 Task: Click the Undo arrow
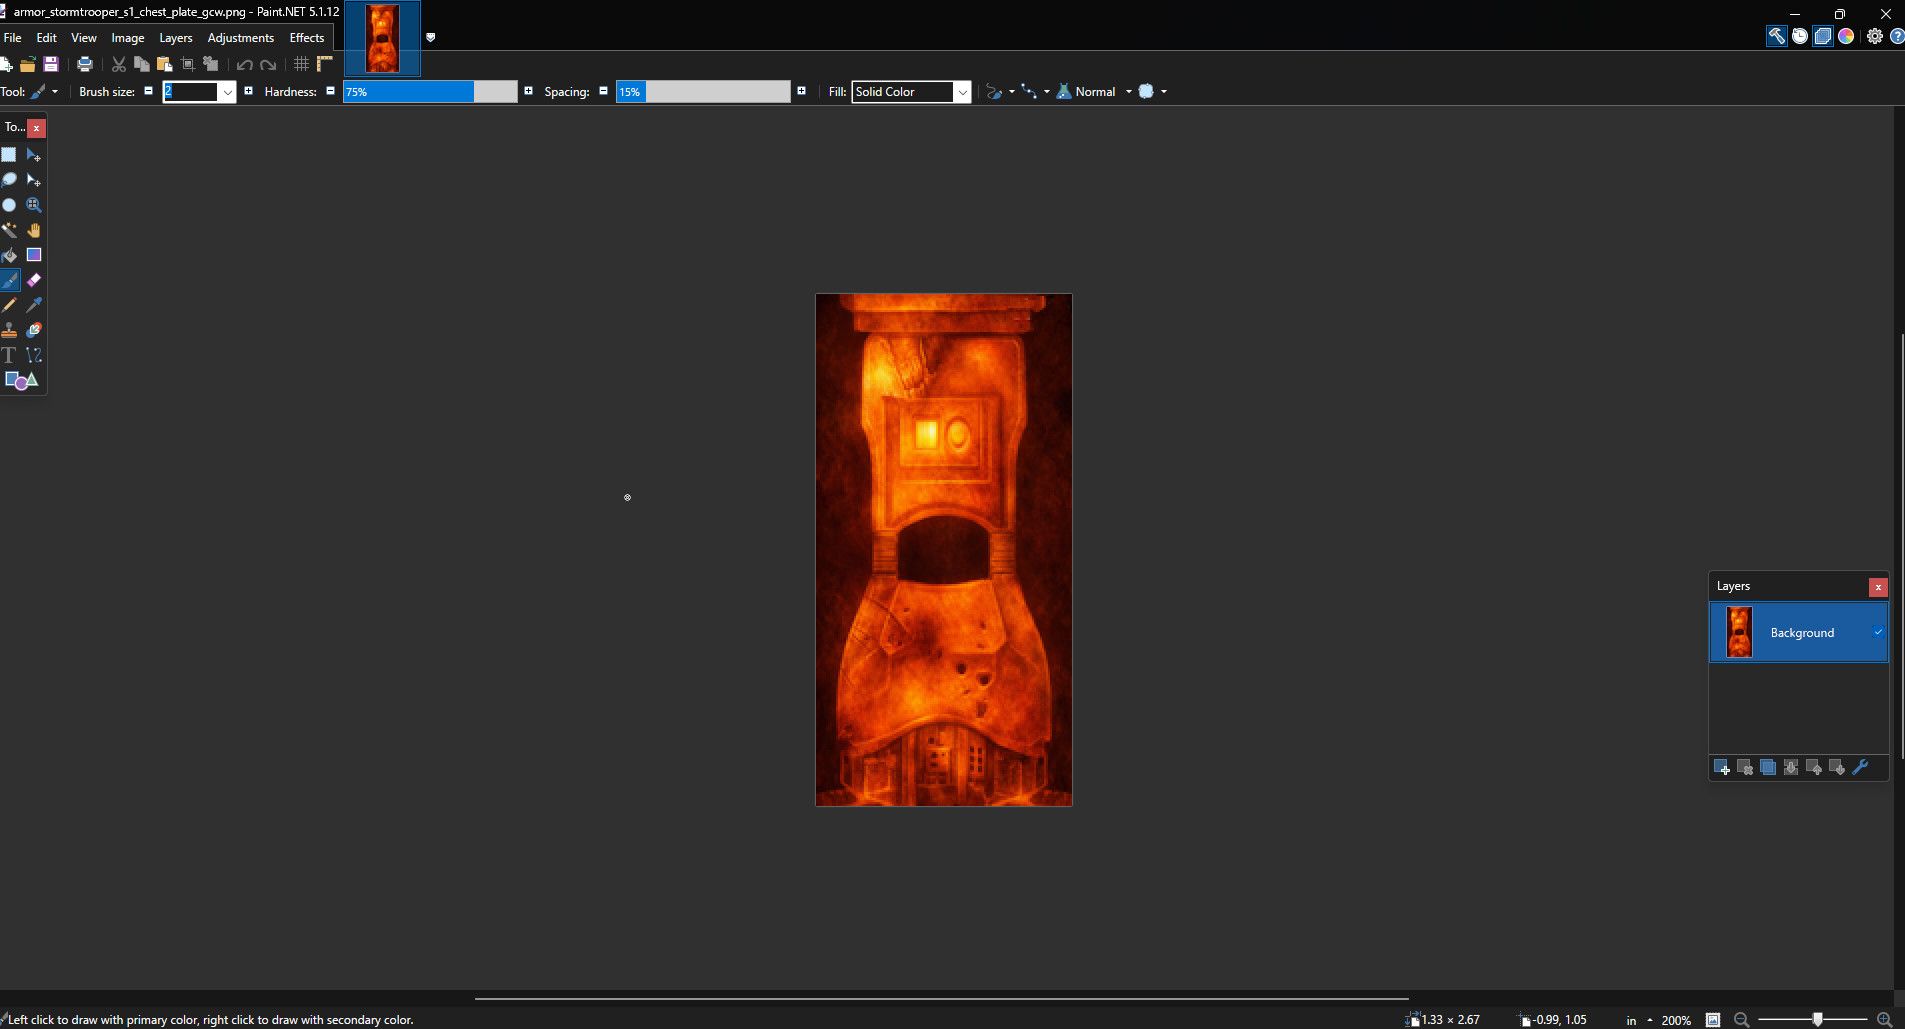[245, 64]
